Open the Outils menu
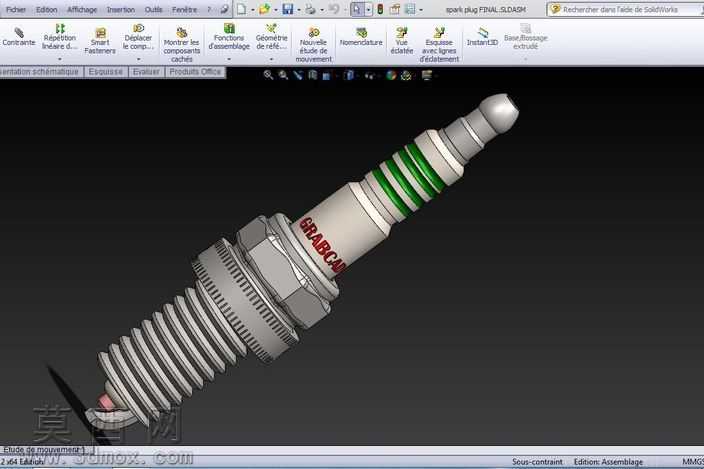Image resolution: width=704 pixels, height=469 pixels. [154, 9]
